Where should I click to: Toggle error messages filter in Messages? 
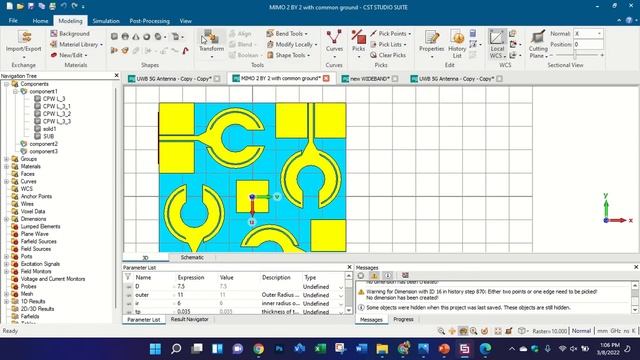(x=361, y=276)
